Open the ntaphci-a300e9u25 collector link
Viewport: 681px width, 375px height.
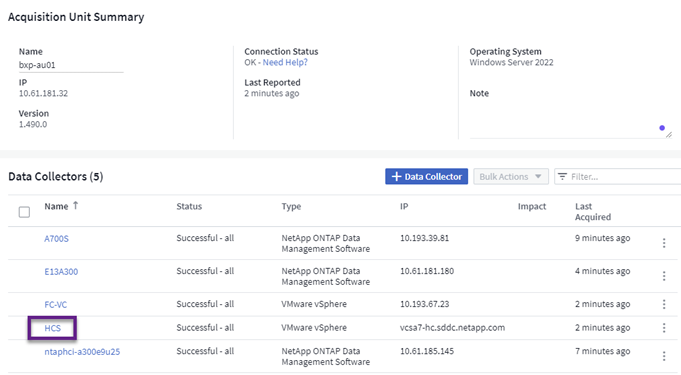point(82,352)
